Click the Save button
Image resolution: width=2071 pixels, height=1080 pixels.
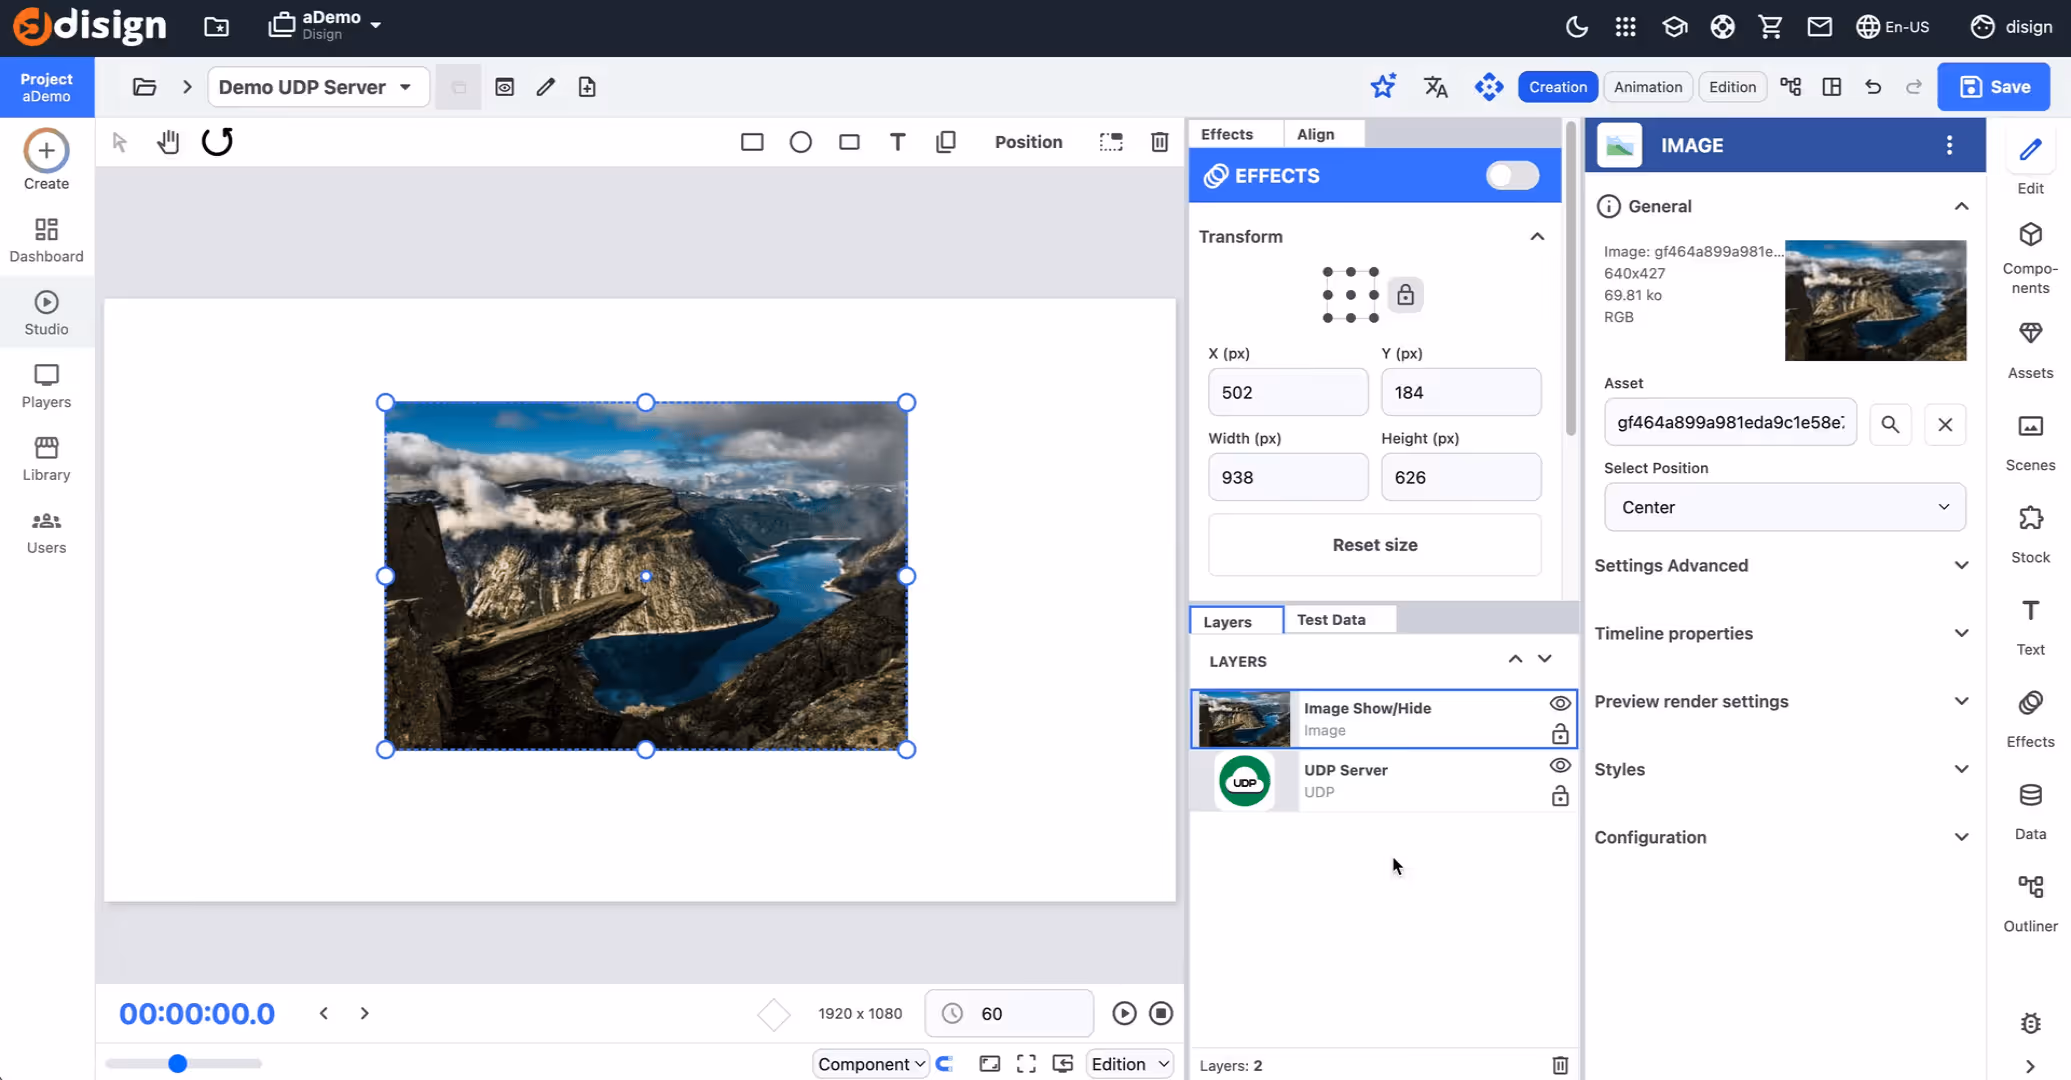point(1994,87)
